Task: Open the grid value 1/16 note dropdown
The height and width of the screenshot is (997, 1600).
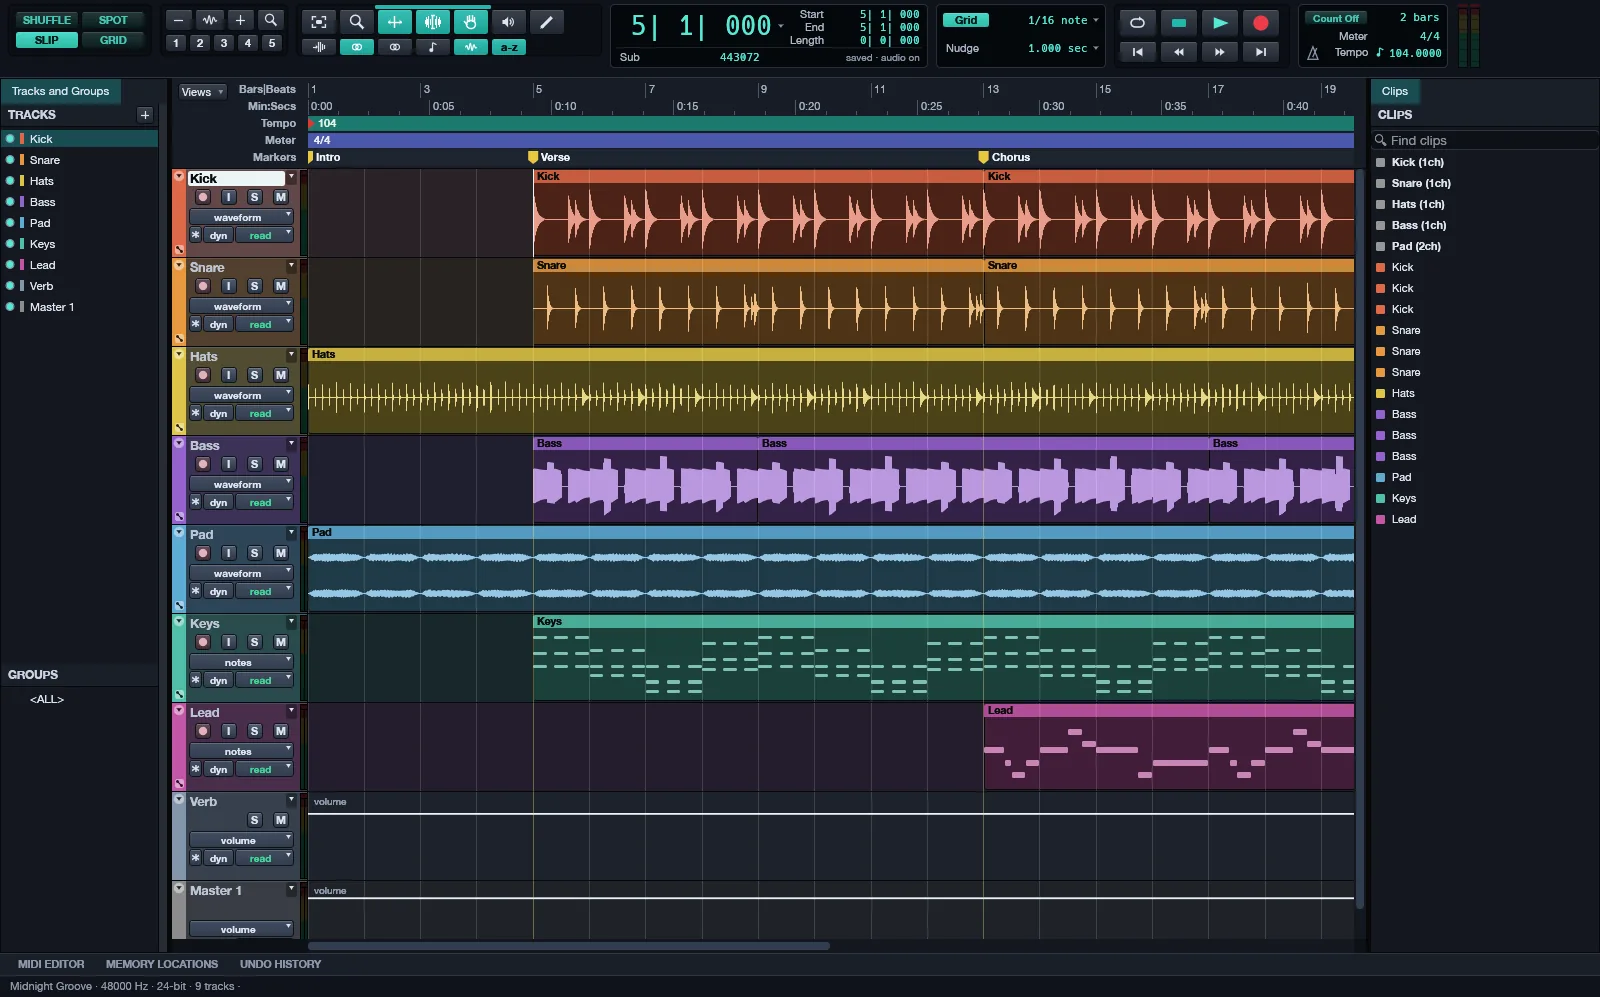Action: pyautogui.click(x=1063, y=20)
